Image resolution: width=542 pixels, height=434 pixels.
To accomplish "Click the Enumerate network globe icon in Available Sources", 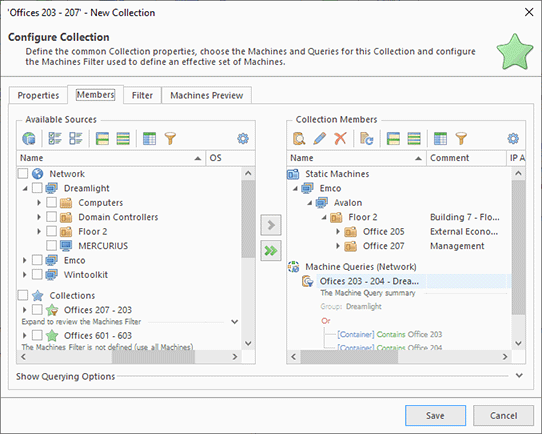I will (x=29, y=139).
